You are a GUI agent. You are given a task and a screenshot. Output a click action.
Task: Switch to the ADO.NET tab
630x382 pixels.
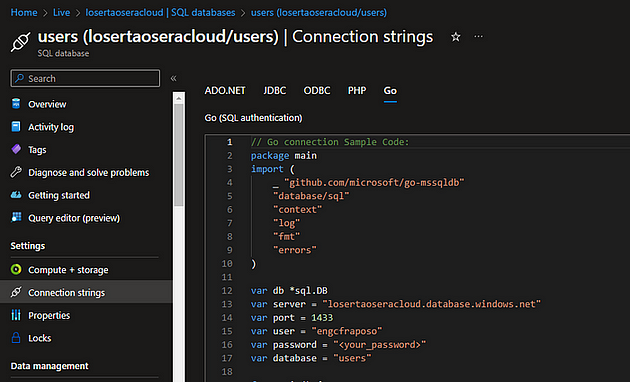(225, 91)
